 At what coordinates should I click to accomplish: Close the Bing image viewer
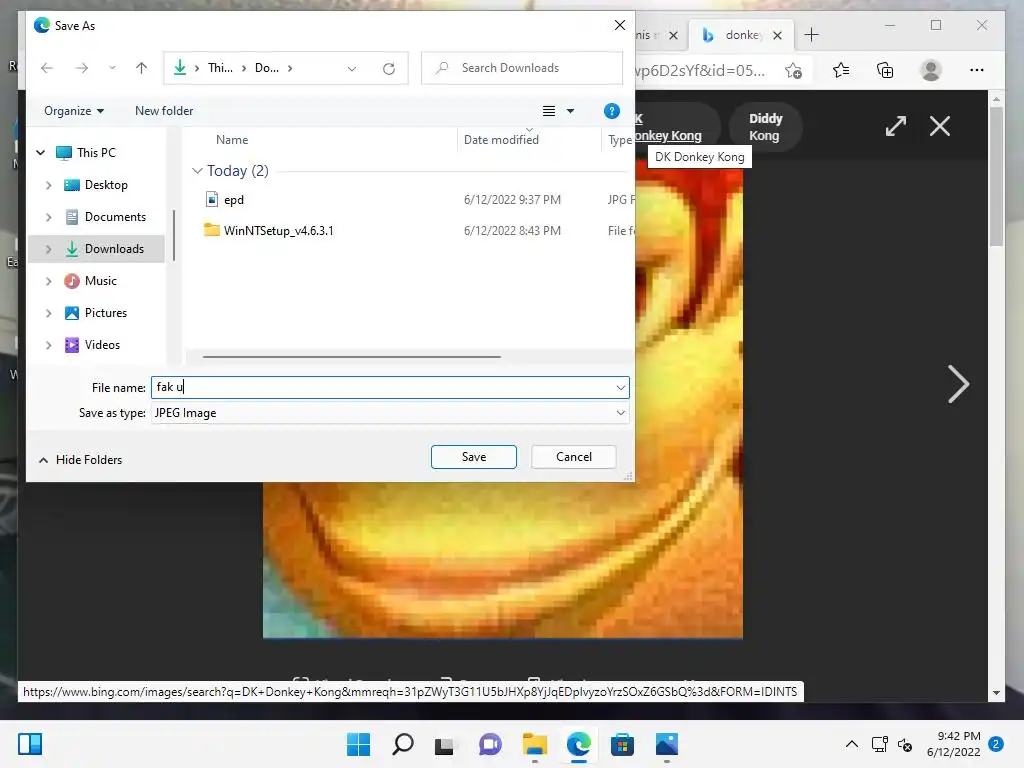click(x=940, y=126)
